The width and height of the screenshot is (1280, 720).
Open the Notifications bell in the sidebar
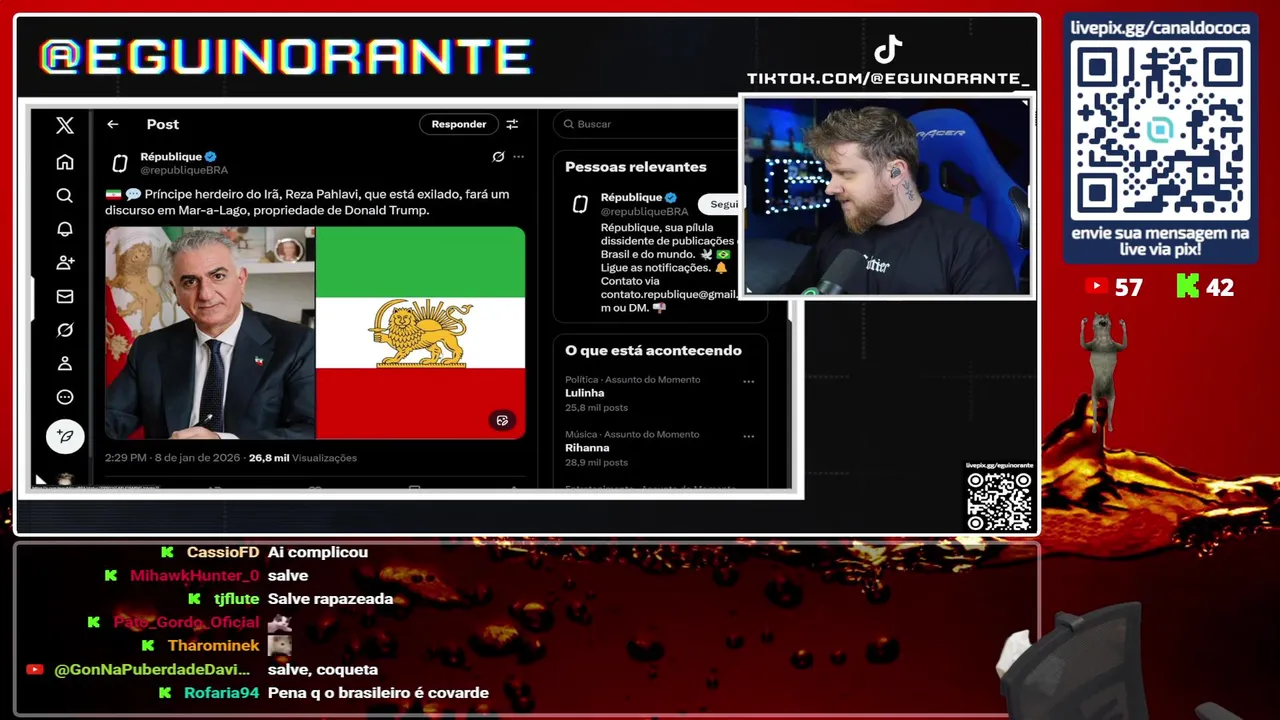65,229
